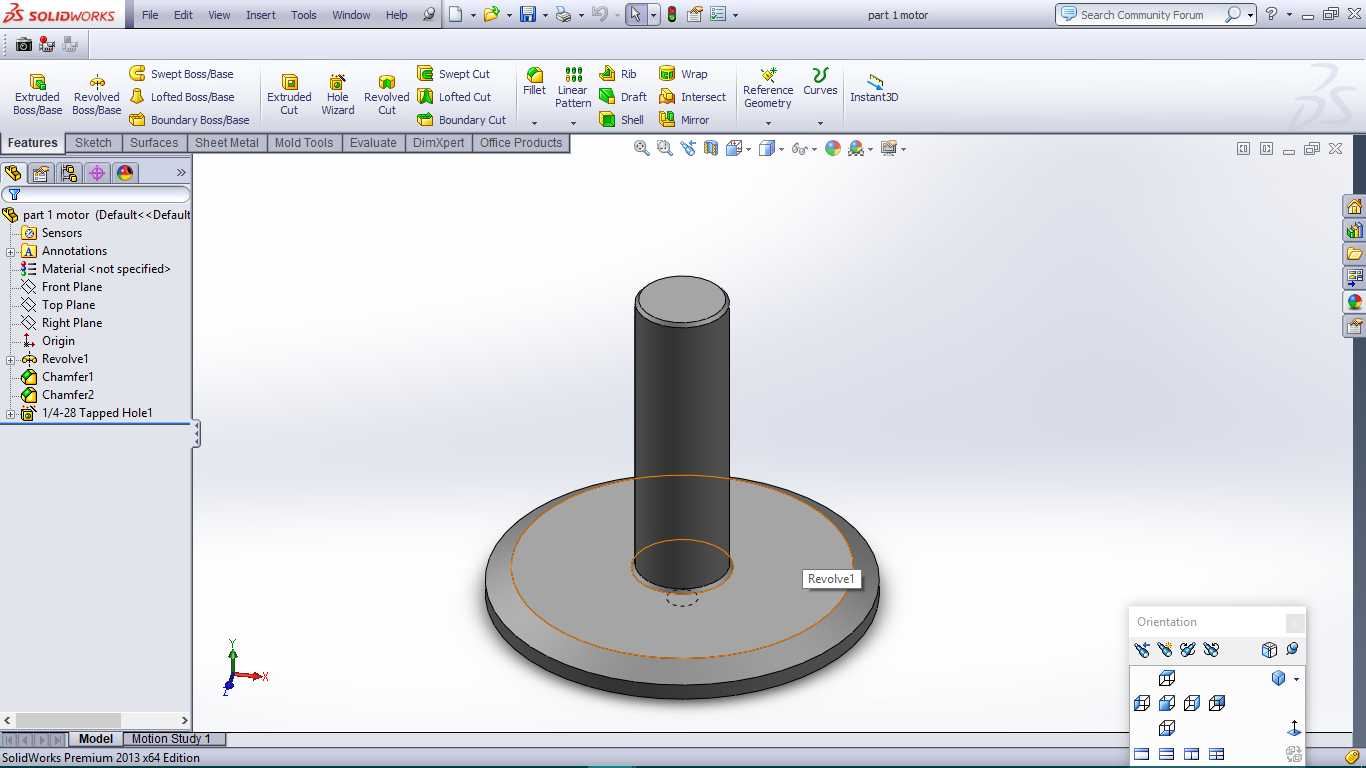Click Normal To arrow in Orientation
The width and height of the screenshot is (1366, 768).
[x=1294, y=728]
